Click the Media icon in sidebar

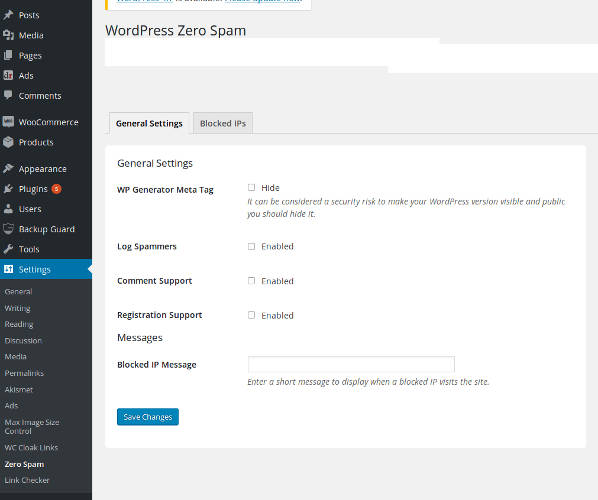coord(8,35)
